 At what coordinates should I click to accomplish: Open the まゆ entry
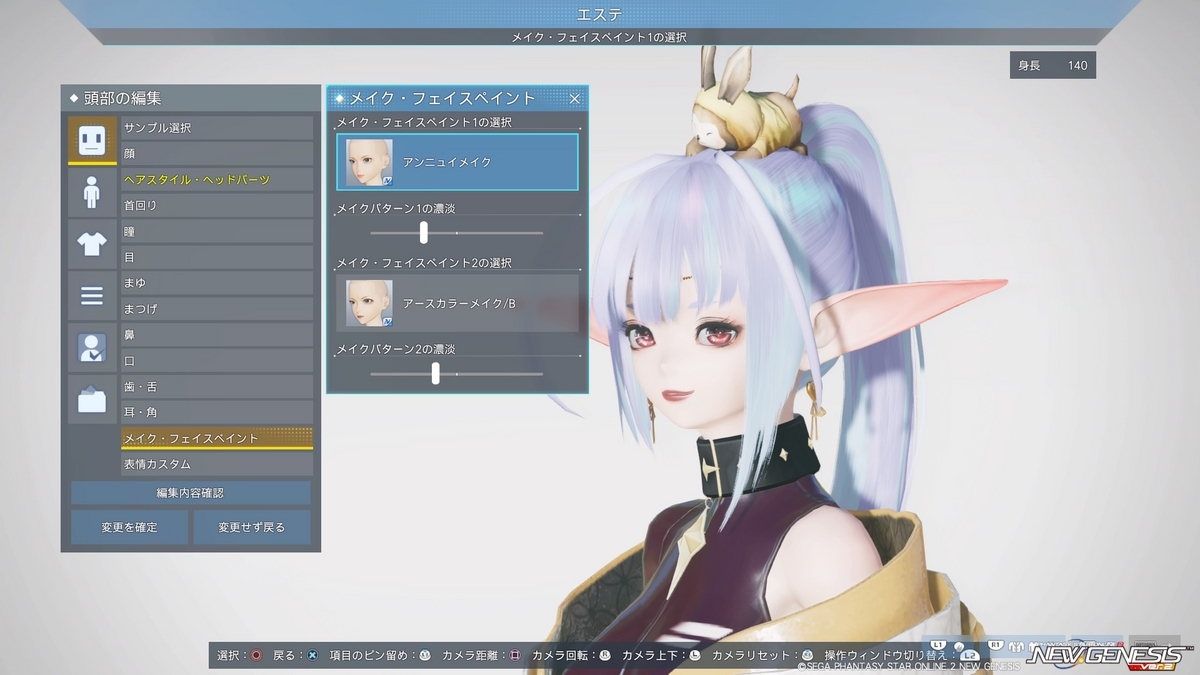(217, 284)
